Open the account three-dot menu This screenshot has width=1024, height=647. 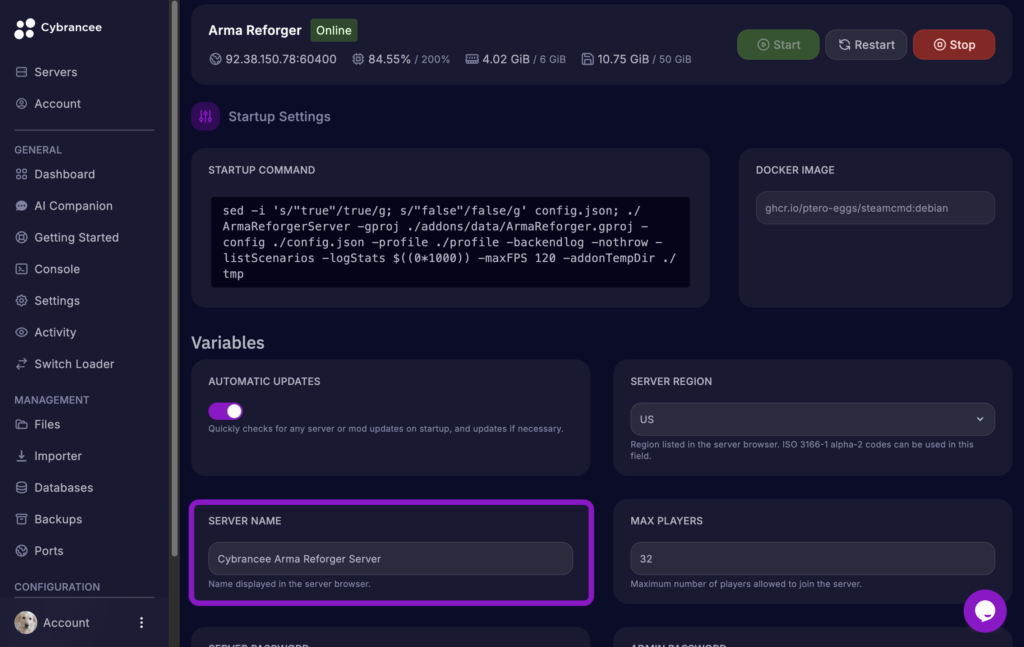pos(141,623)
